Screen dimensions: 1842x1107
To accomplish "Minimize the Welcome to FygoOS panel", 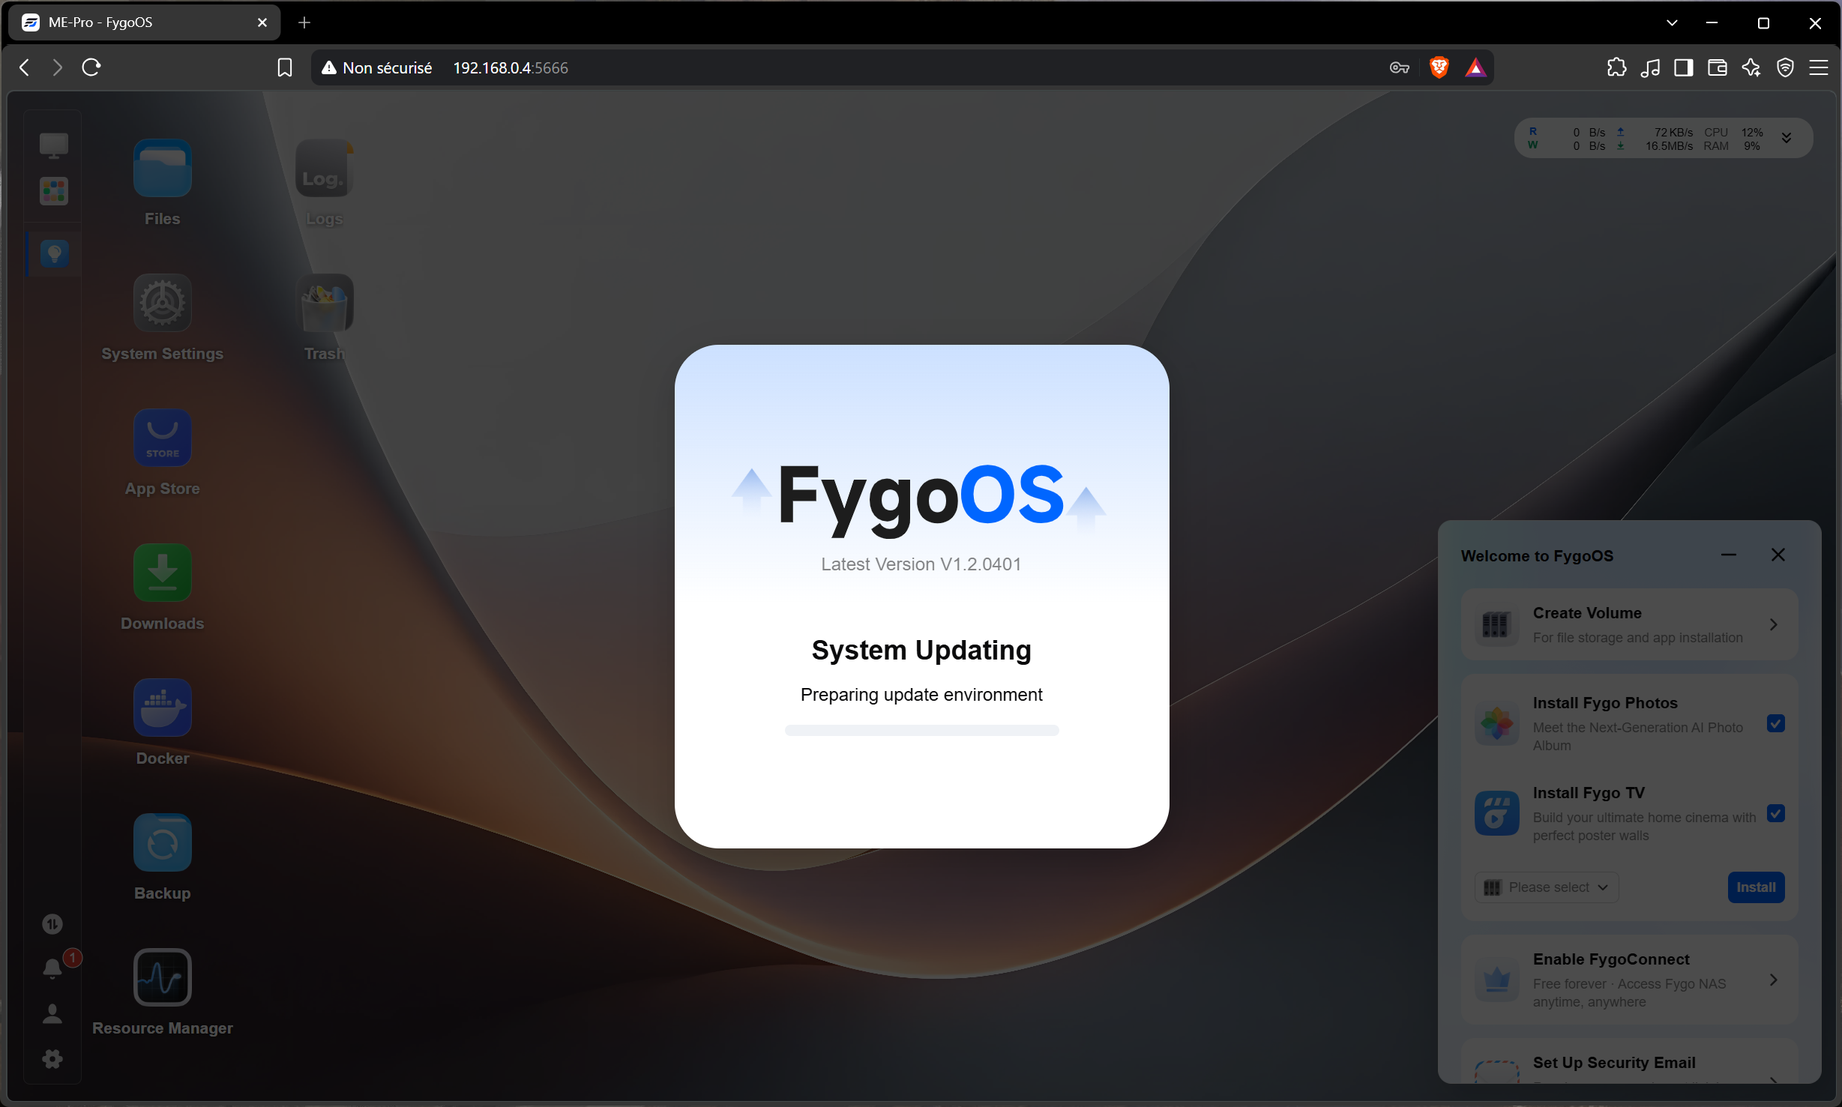I will [1728, 555].
